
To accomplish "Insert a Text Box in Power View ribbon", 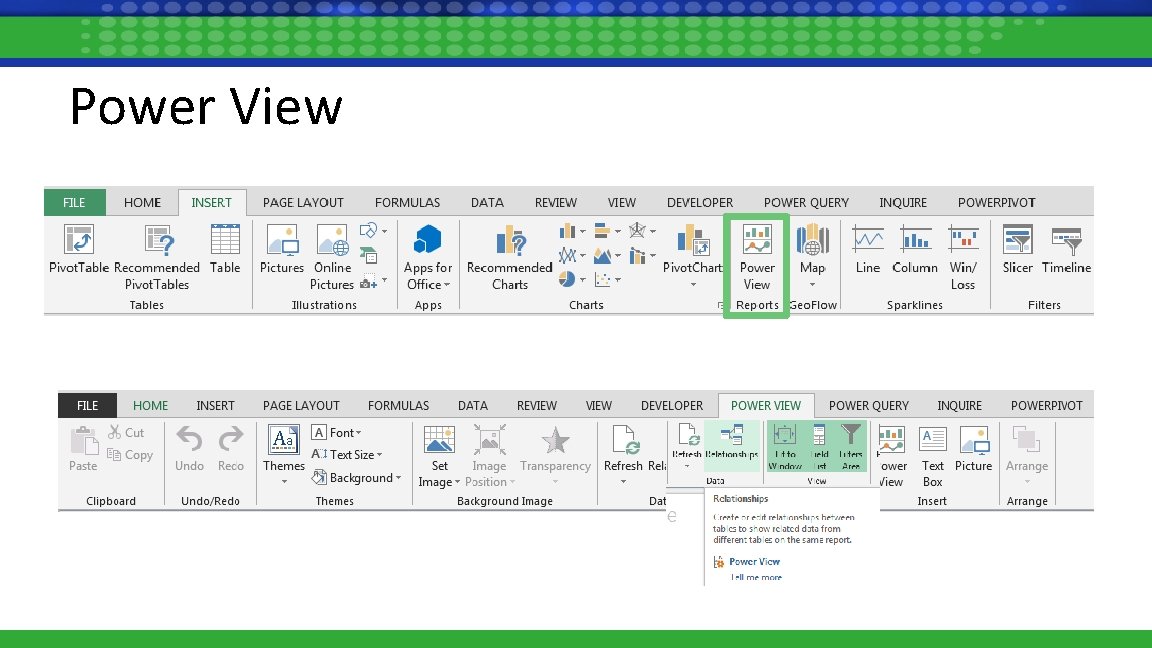I will [932, 456].
